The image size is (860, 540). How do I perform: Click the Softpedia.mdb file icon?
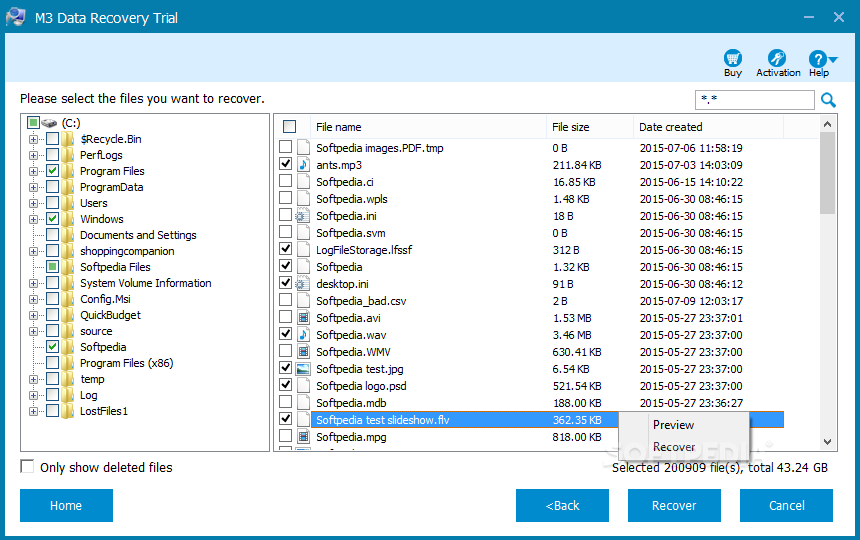click(x=303, y=402)
